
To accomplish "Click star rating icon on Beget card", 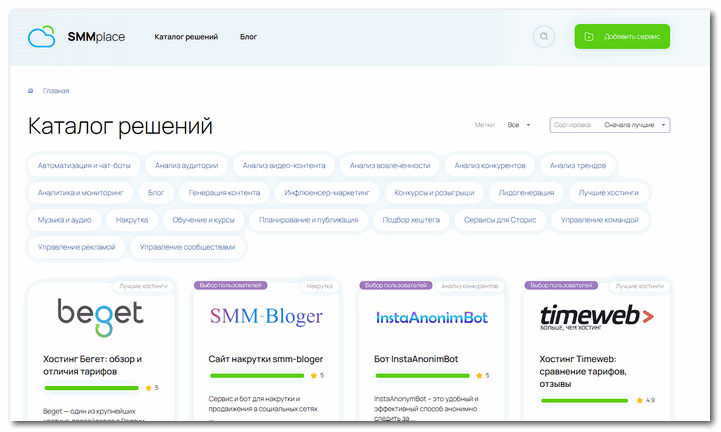I will pyautogui.click(x=149, y=388).
